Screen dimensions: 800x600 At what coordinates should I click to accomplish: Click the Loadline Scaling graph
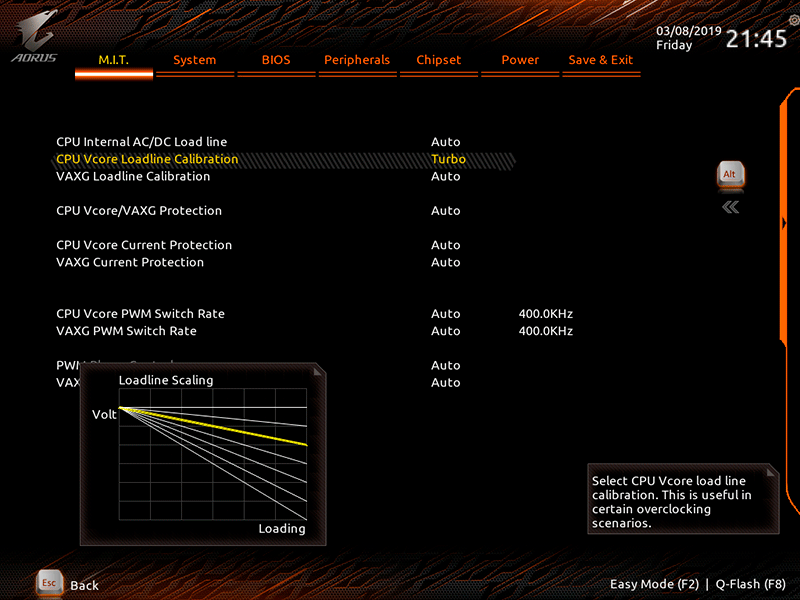tap(213, 454)
